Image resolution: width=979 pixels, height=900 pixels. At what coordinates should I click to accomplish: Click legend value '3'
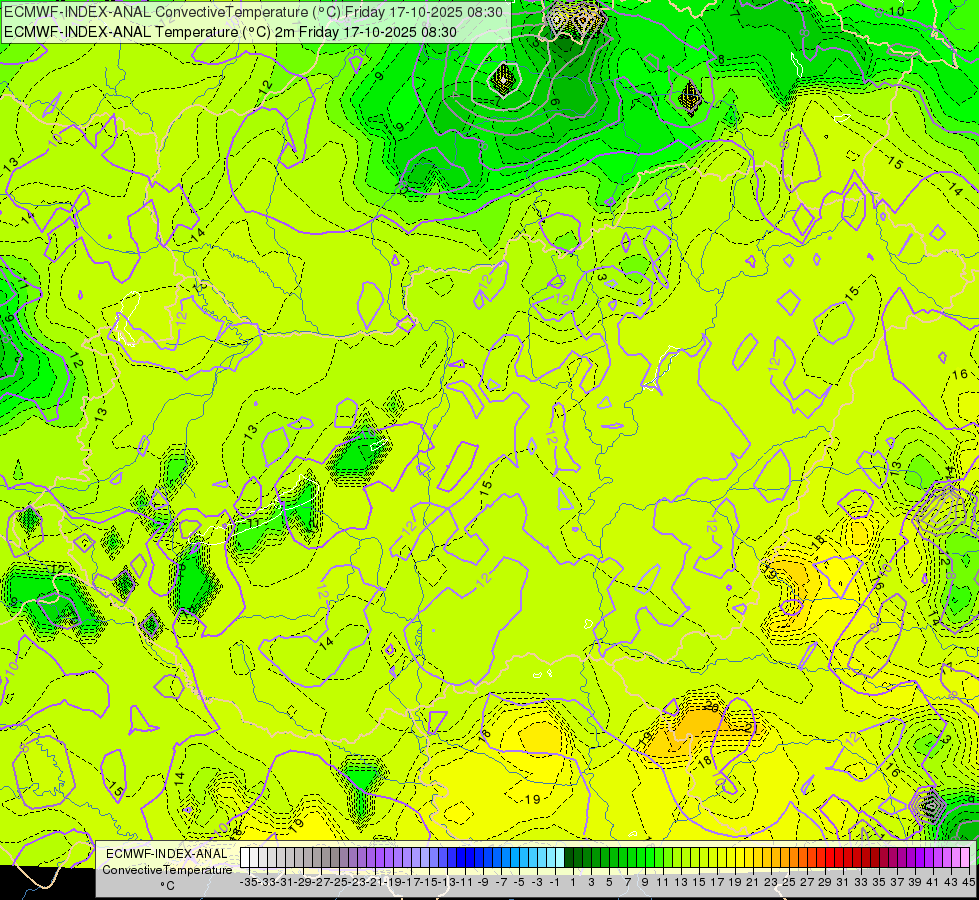[591, 883]
